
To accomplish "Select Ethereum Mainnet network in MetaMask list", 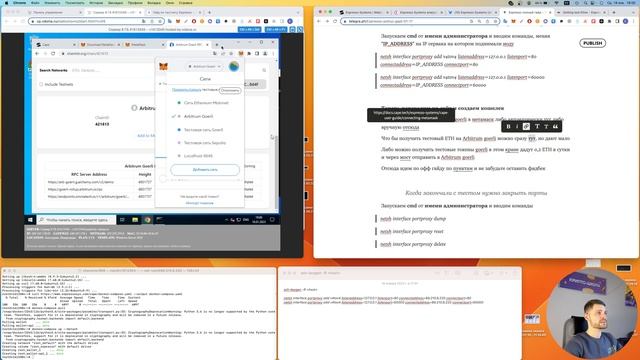I will [205, 103].
